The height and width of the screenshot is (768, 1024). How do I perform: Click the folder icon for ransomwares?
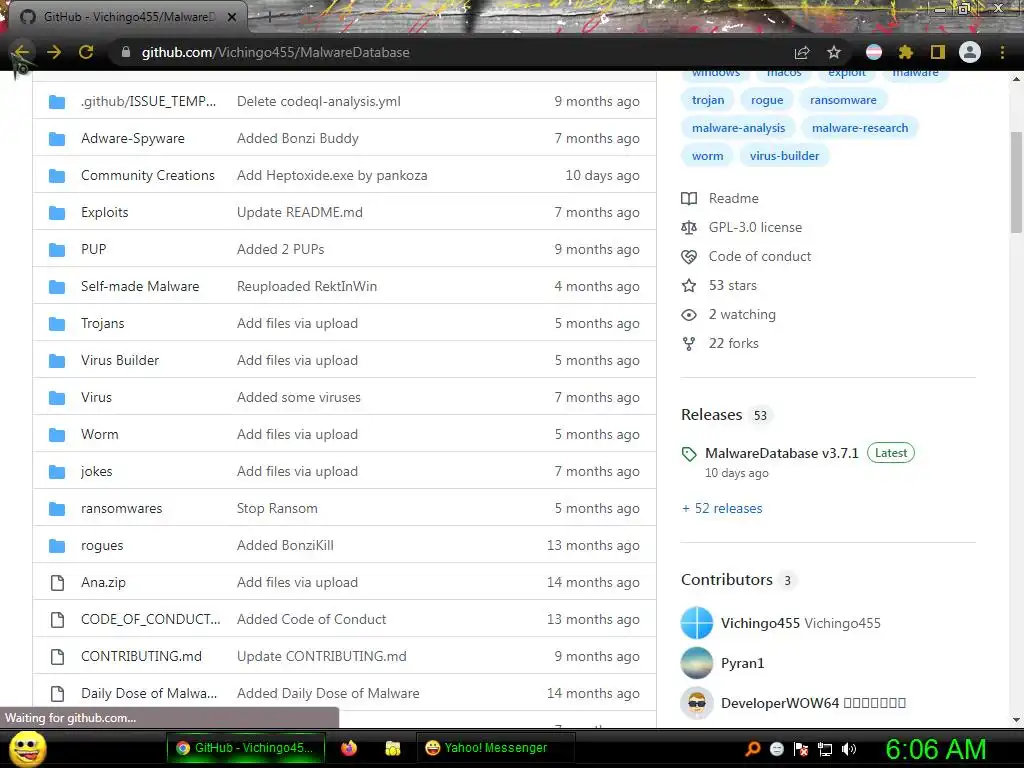57,508
